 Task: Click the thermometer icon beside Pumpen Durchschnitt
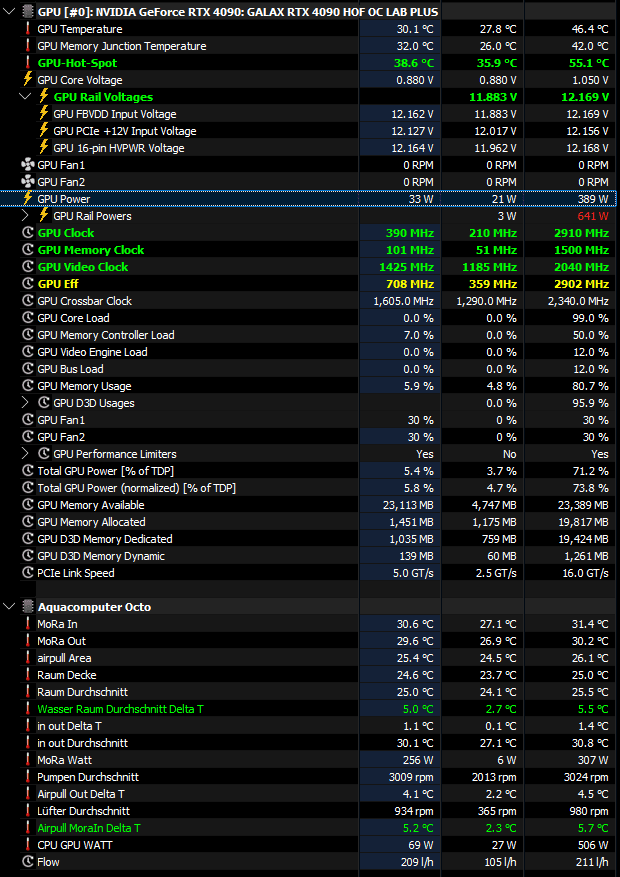click(x=27, y=777)
